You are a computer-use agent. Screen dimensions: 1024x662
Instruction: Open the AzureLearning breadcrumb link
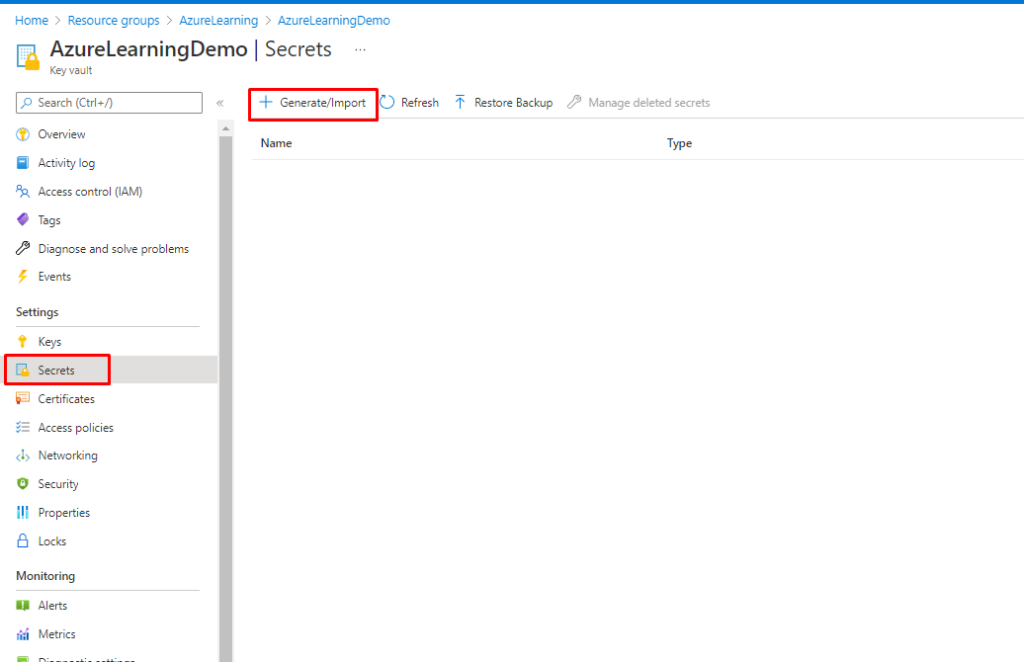(x=219, y=21)
